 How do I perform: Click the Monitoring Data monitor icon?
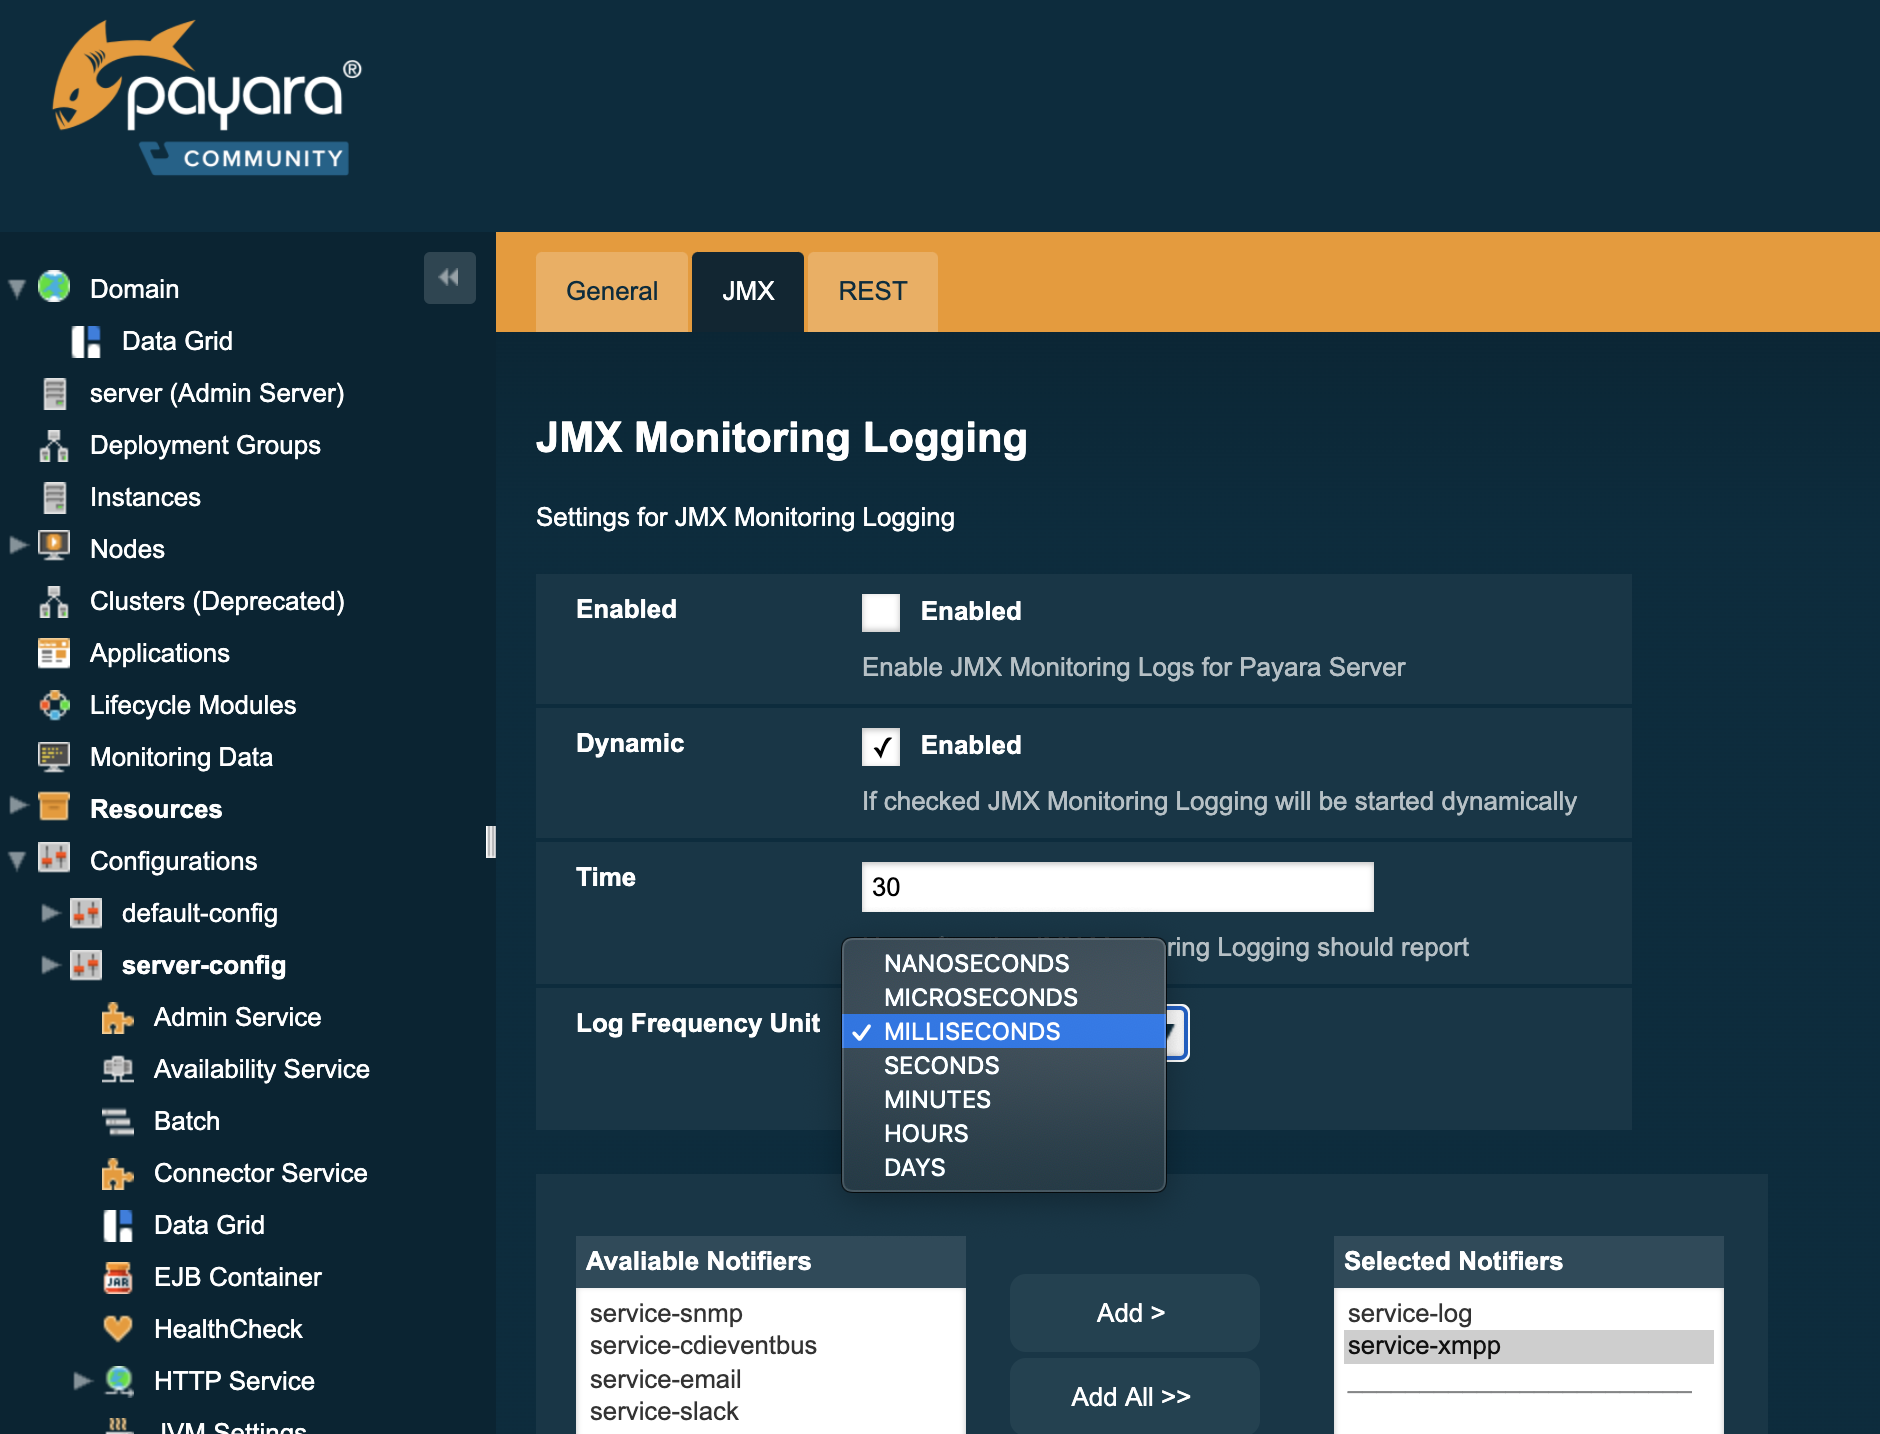(54, 757)
